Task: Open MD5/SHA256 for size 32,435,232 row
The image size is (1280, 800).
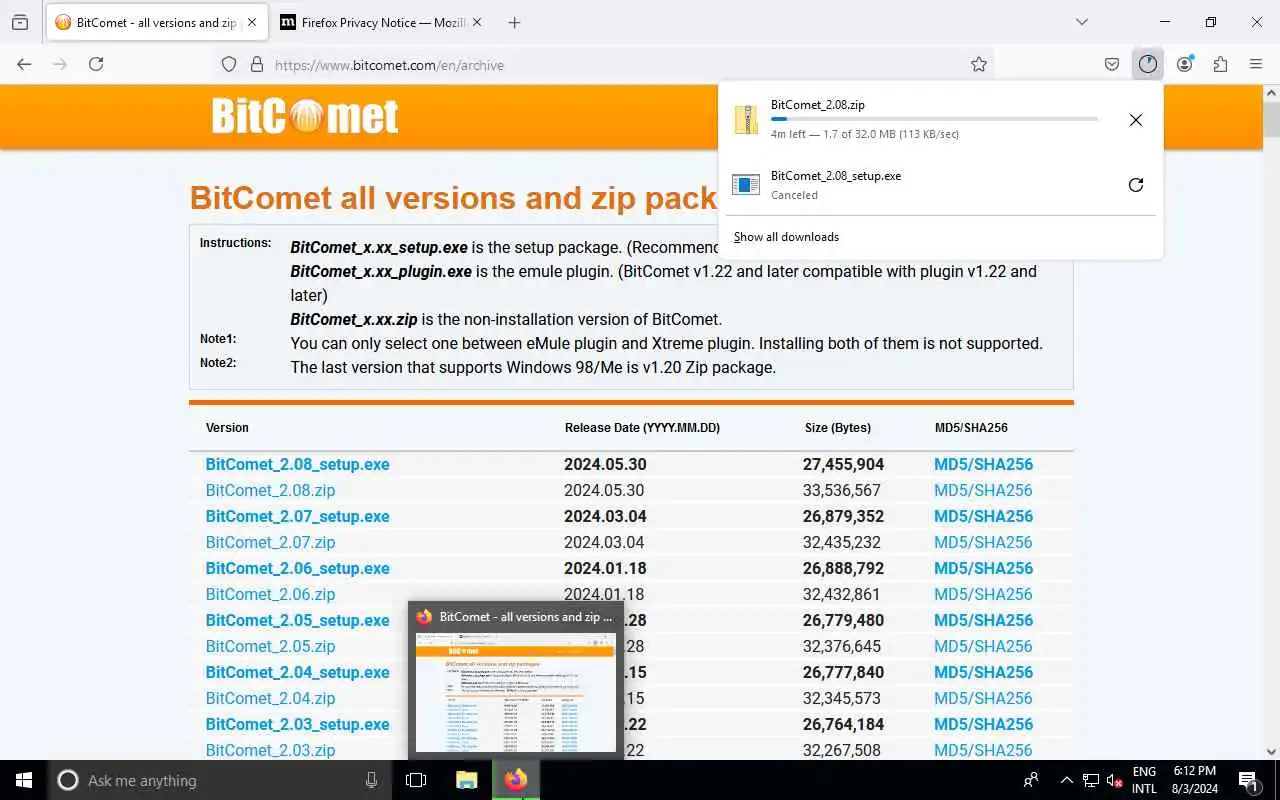Action: (983, 542)
